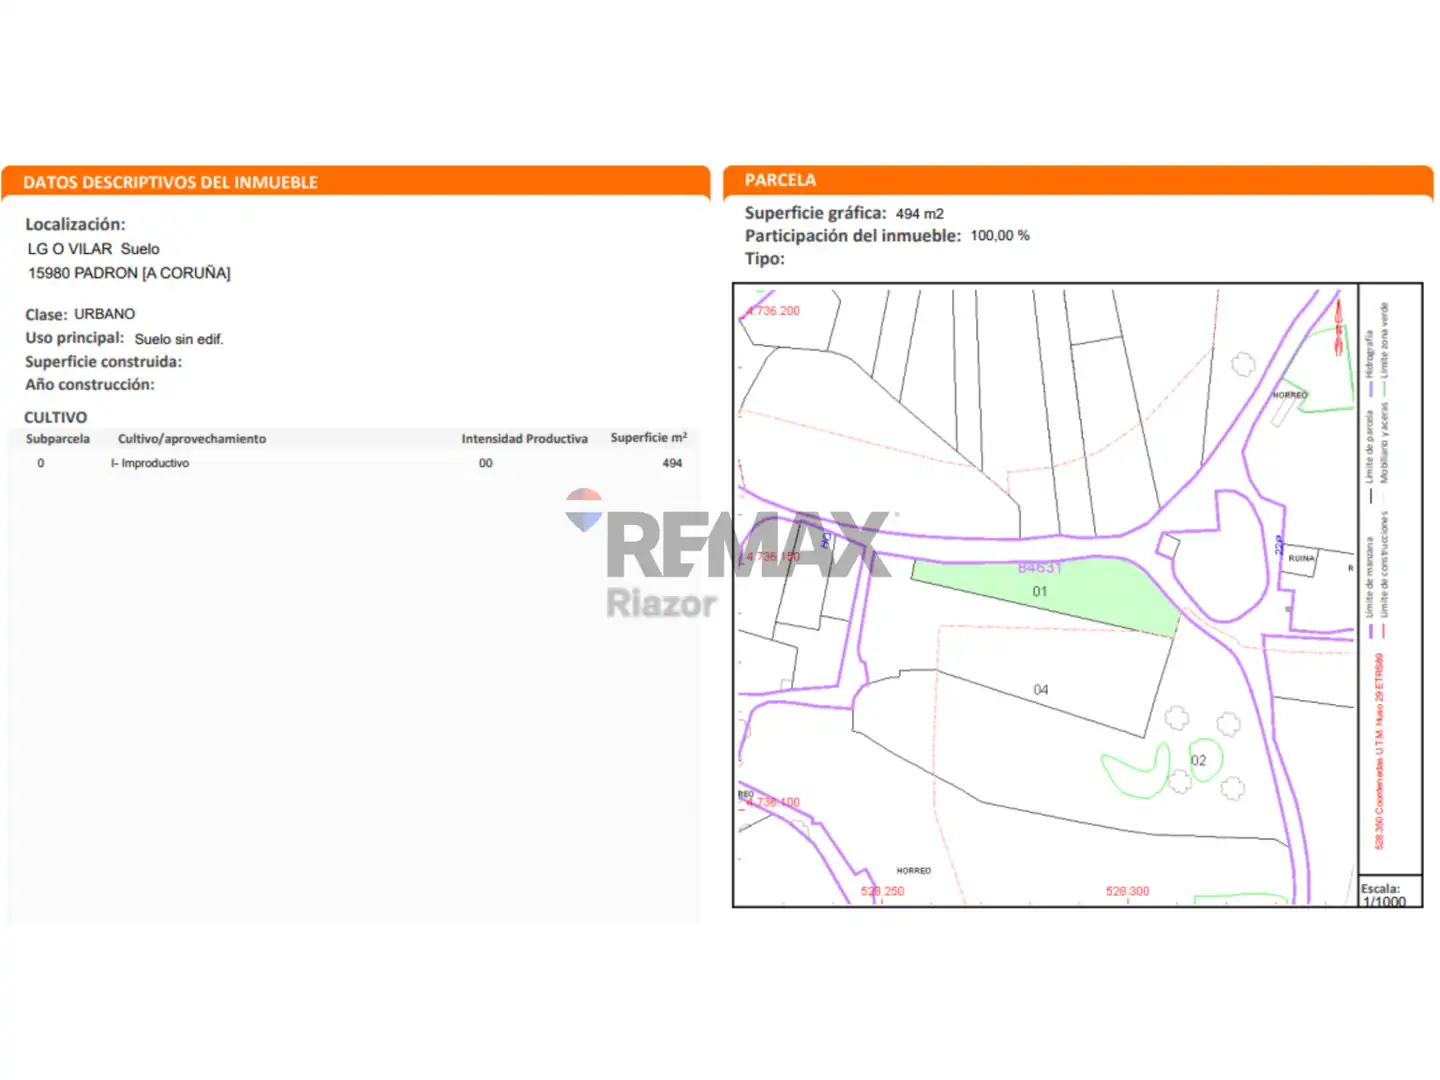This screenshot has height=1080, width=1440.
Task: Click the parcel label '04' on the map
Action: click(x=1041, y=690)
